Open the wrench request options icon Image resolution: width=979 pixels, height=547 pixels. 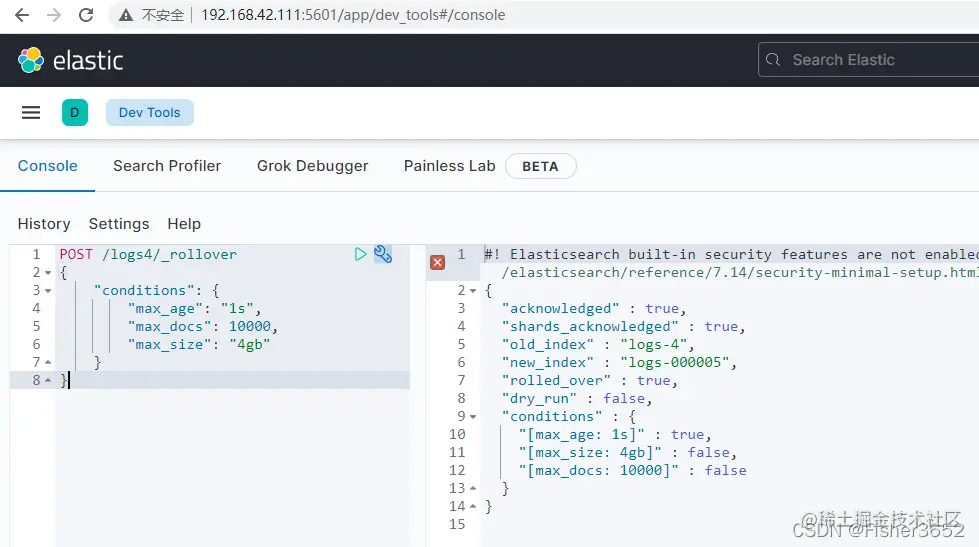(x=383, y=254)
